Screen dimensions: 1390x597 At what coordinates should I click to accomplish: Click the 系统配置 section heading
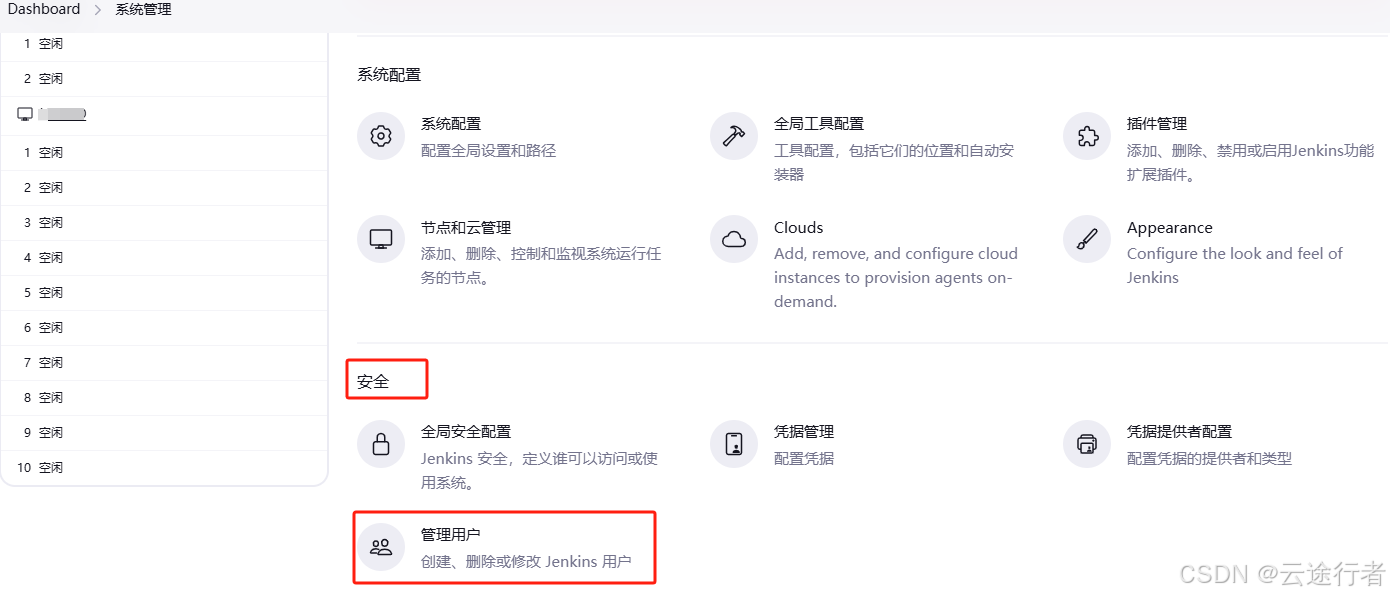(x=389, y=75)
